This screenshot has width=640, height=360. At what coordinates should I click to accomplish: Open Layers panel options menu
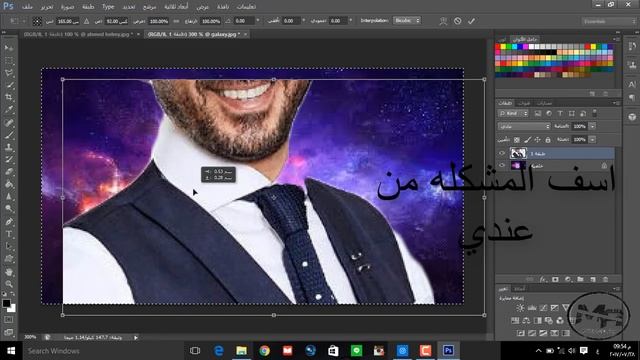click(616, 103)
